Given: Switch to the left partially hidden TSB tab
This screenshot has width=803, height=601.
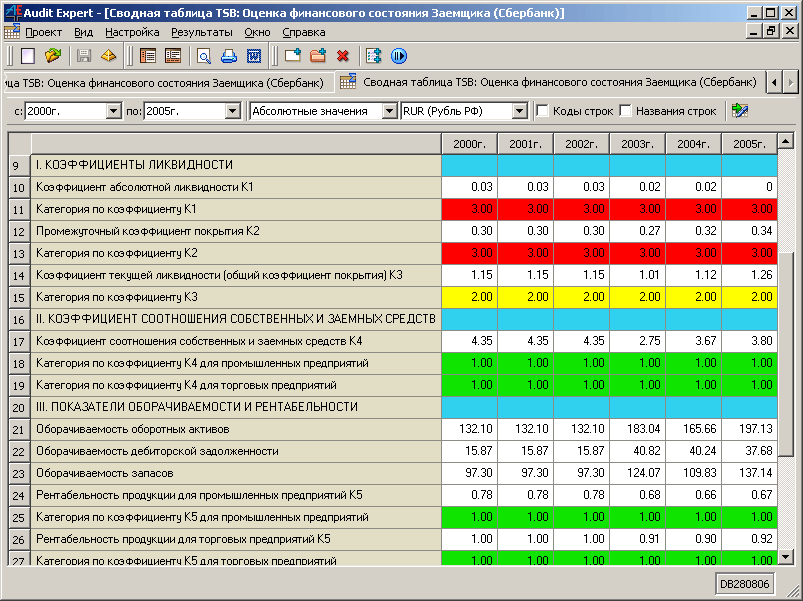Looking at the screenshot, I should point(165,81).
